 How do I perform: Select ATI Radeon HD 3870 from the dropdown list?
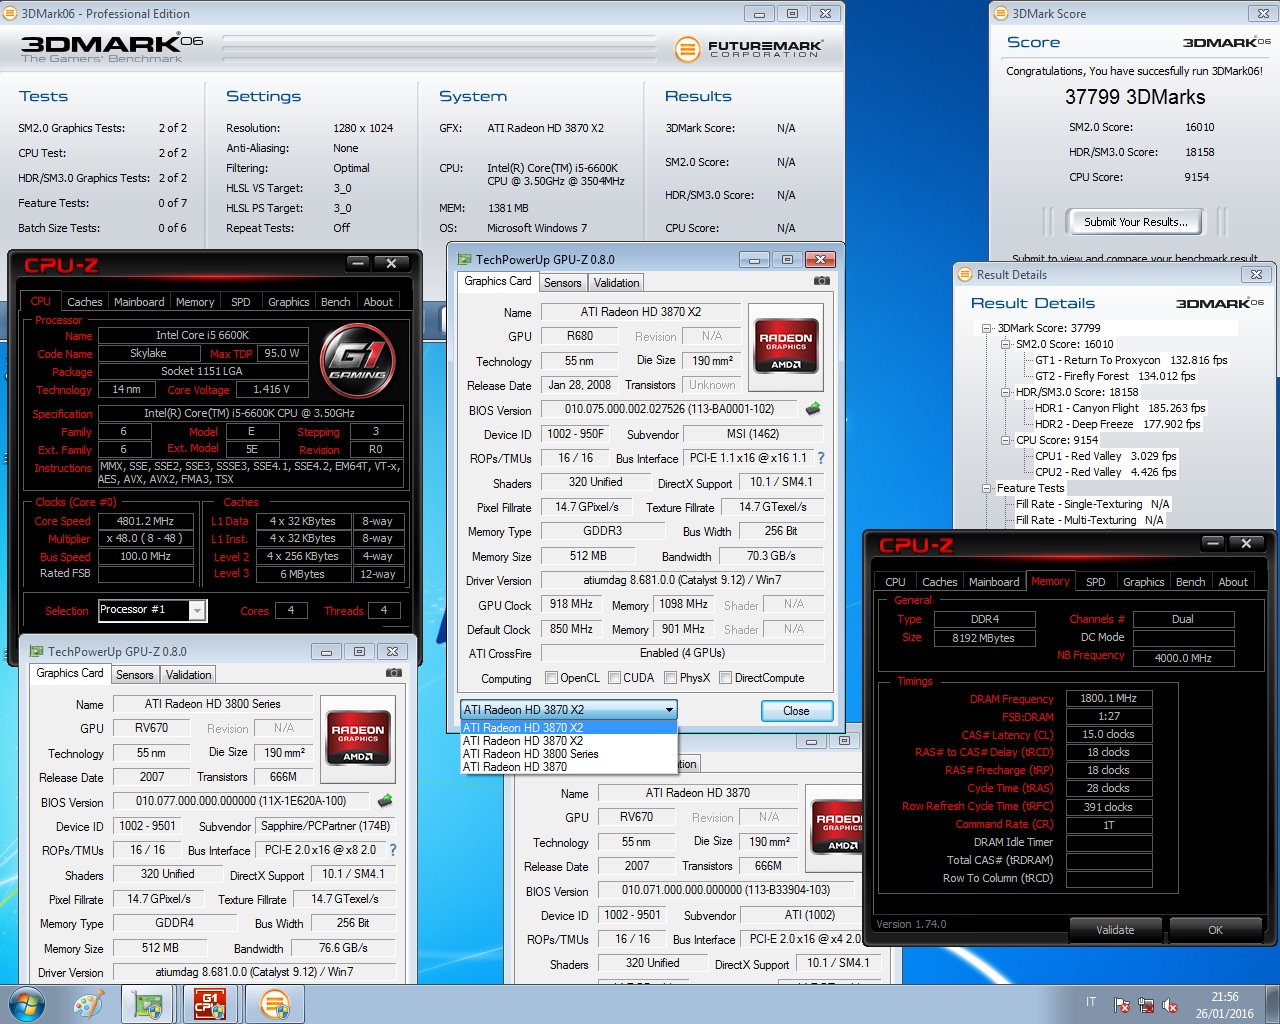(568, 767)
